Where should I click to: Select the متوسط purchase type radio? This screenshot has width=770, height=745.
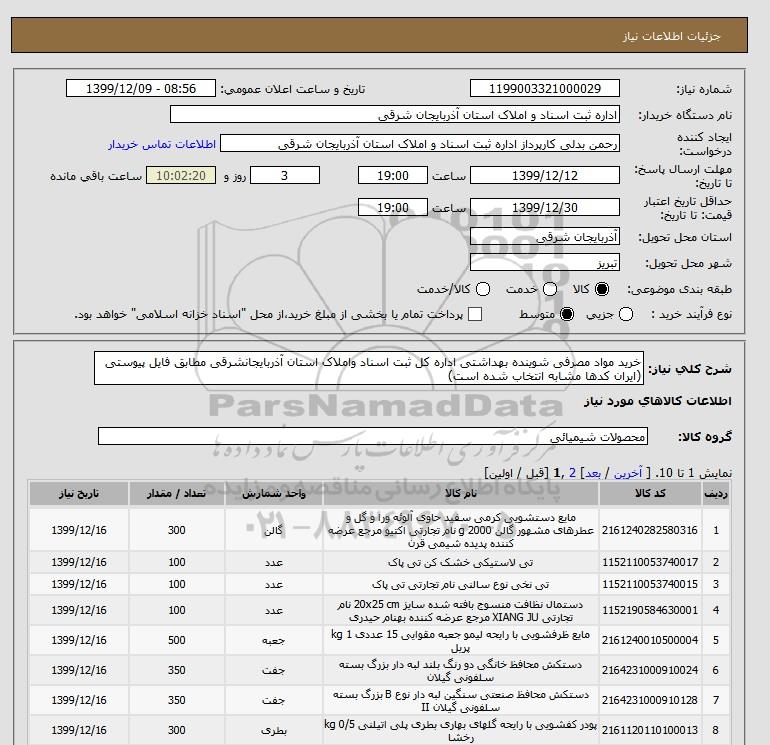567,314
